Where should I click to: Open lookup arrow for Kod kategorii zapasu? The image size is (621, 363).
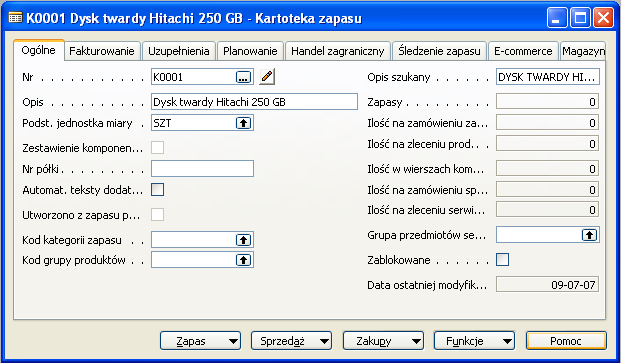pos(243,240)
